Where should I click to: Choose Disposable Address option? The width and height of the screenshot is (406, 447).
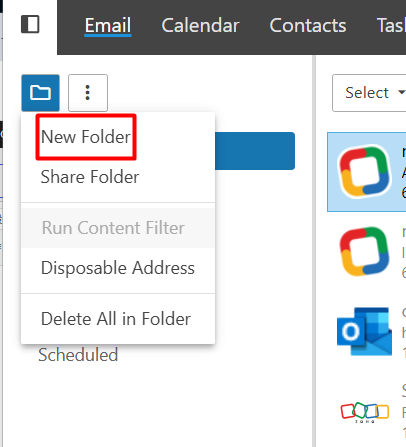coord(118,268)
